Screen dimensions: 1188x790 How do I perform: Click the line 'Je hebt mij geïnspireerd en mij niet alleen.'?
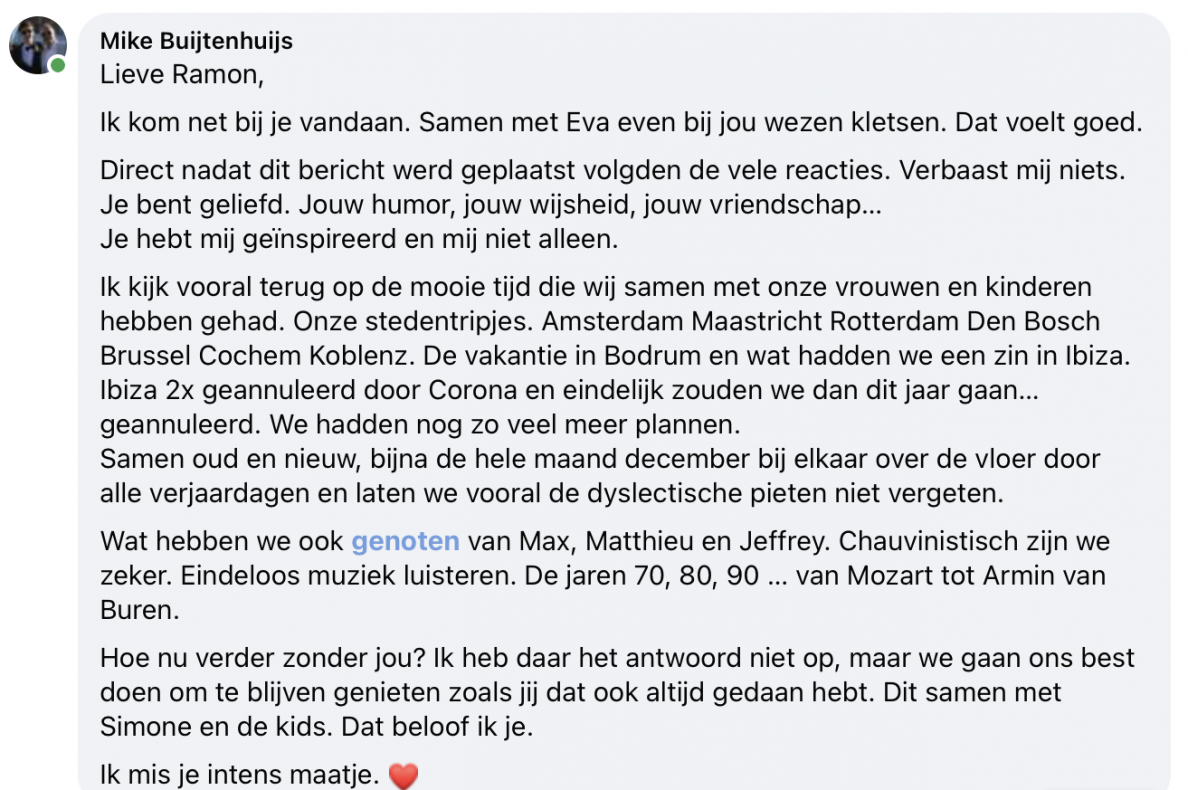pos(359,239)
